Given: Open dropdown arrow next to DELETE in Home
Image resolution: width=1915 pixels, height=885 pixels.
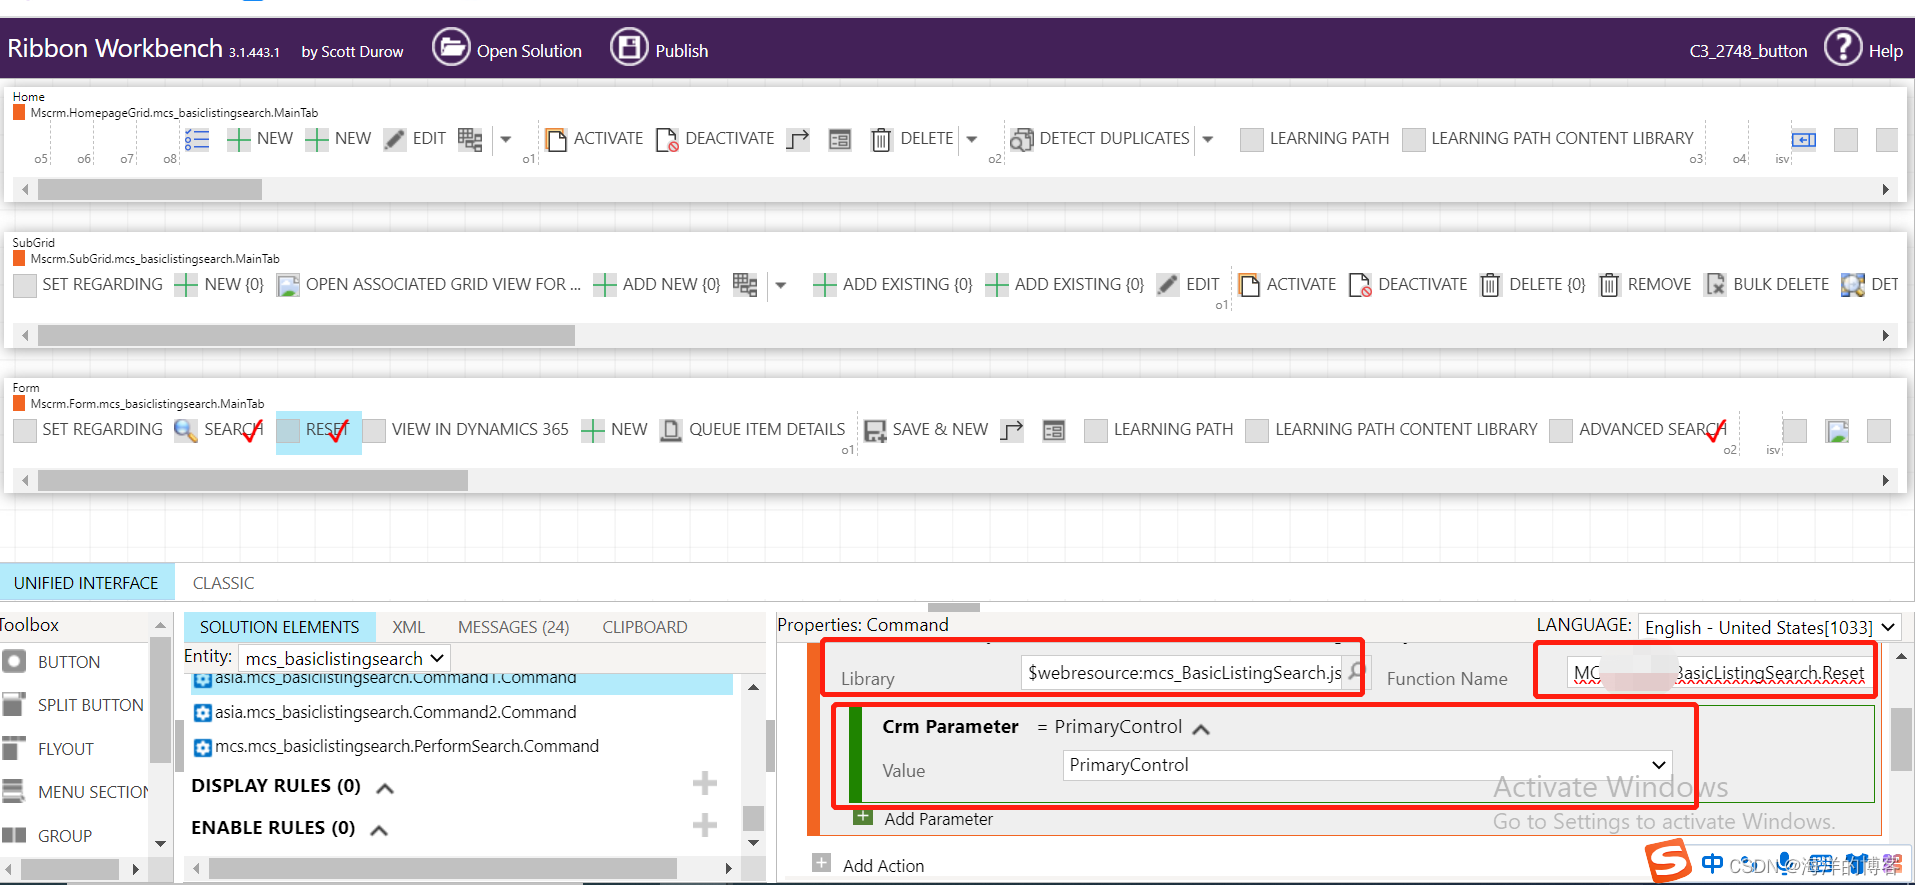Looking at the screenshot, I should click(x=972, y=139).
